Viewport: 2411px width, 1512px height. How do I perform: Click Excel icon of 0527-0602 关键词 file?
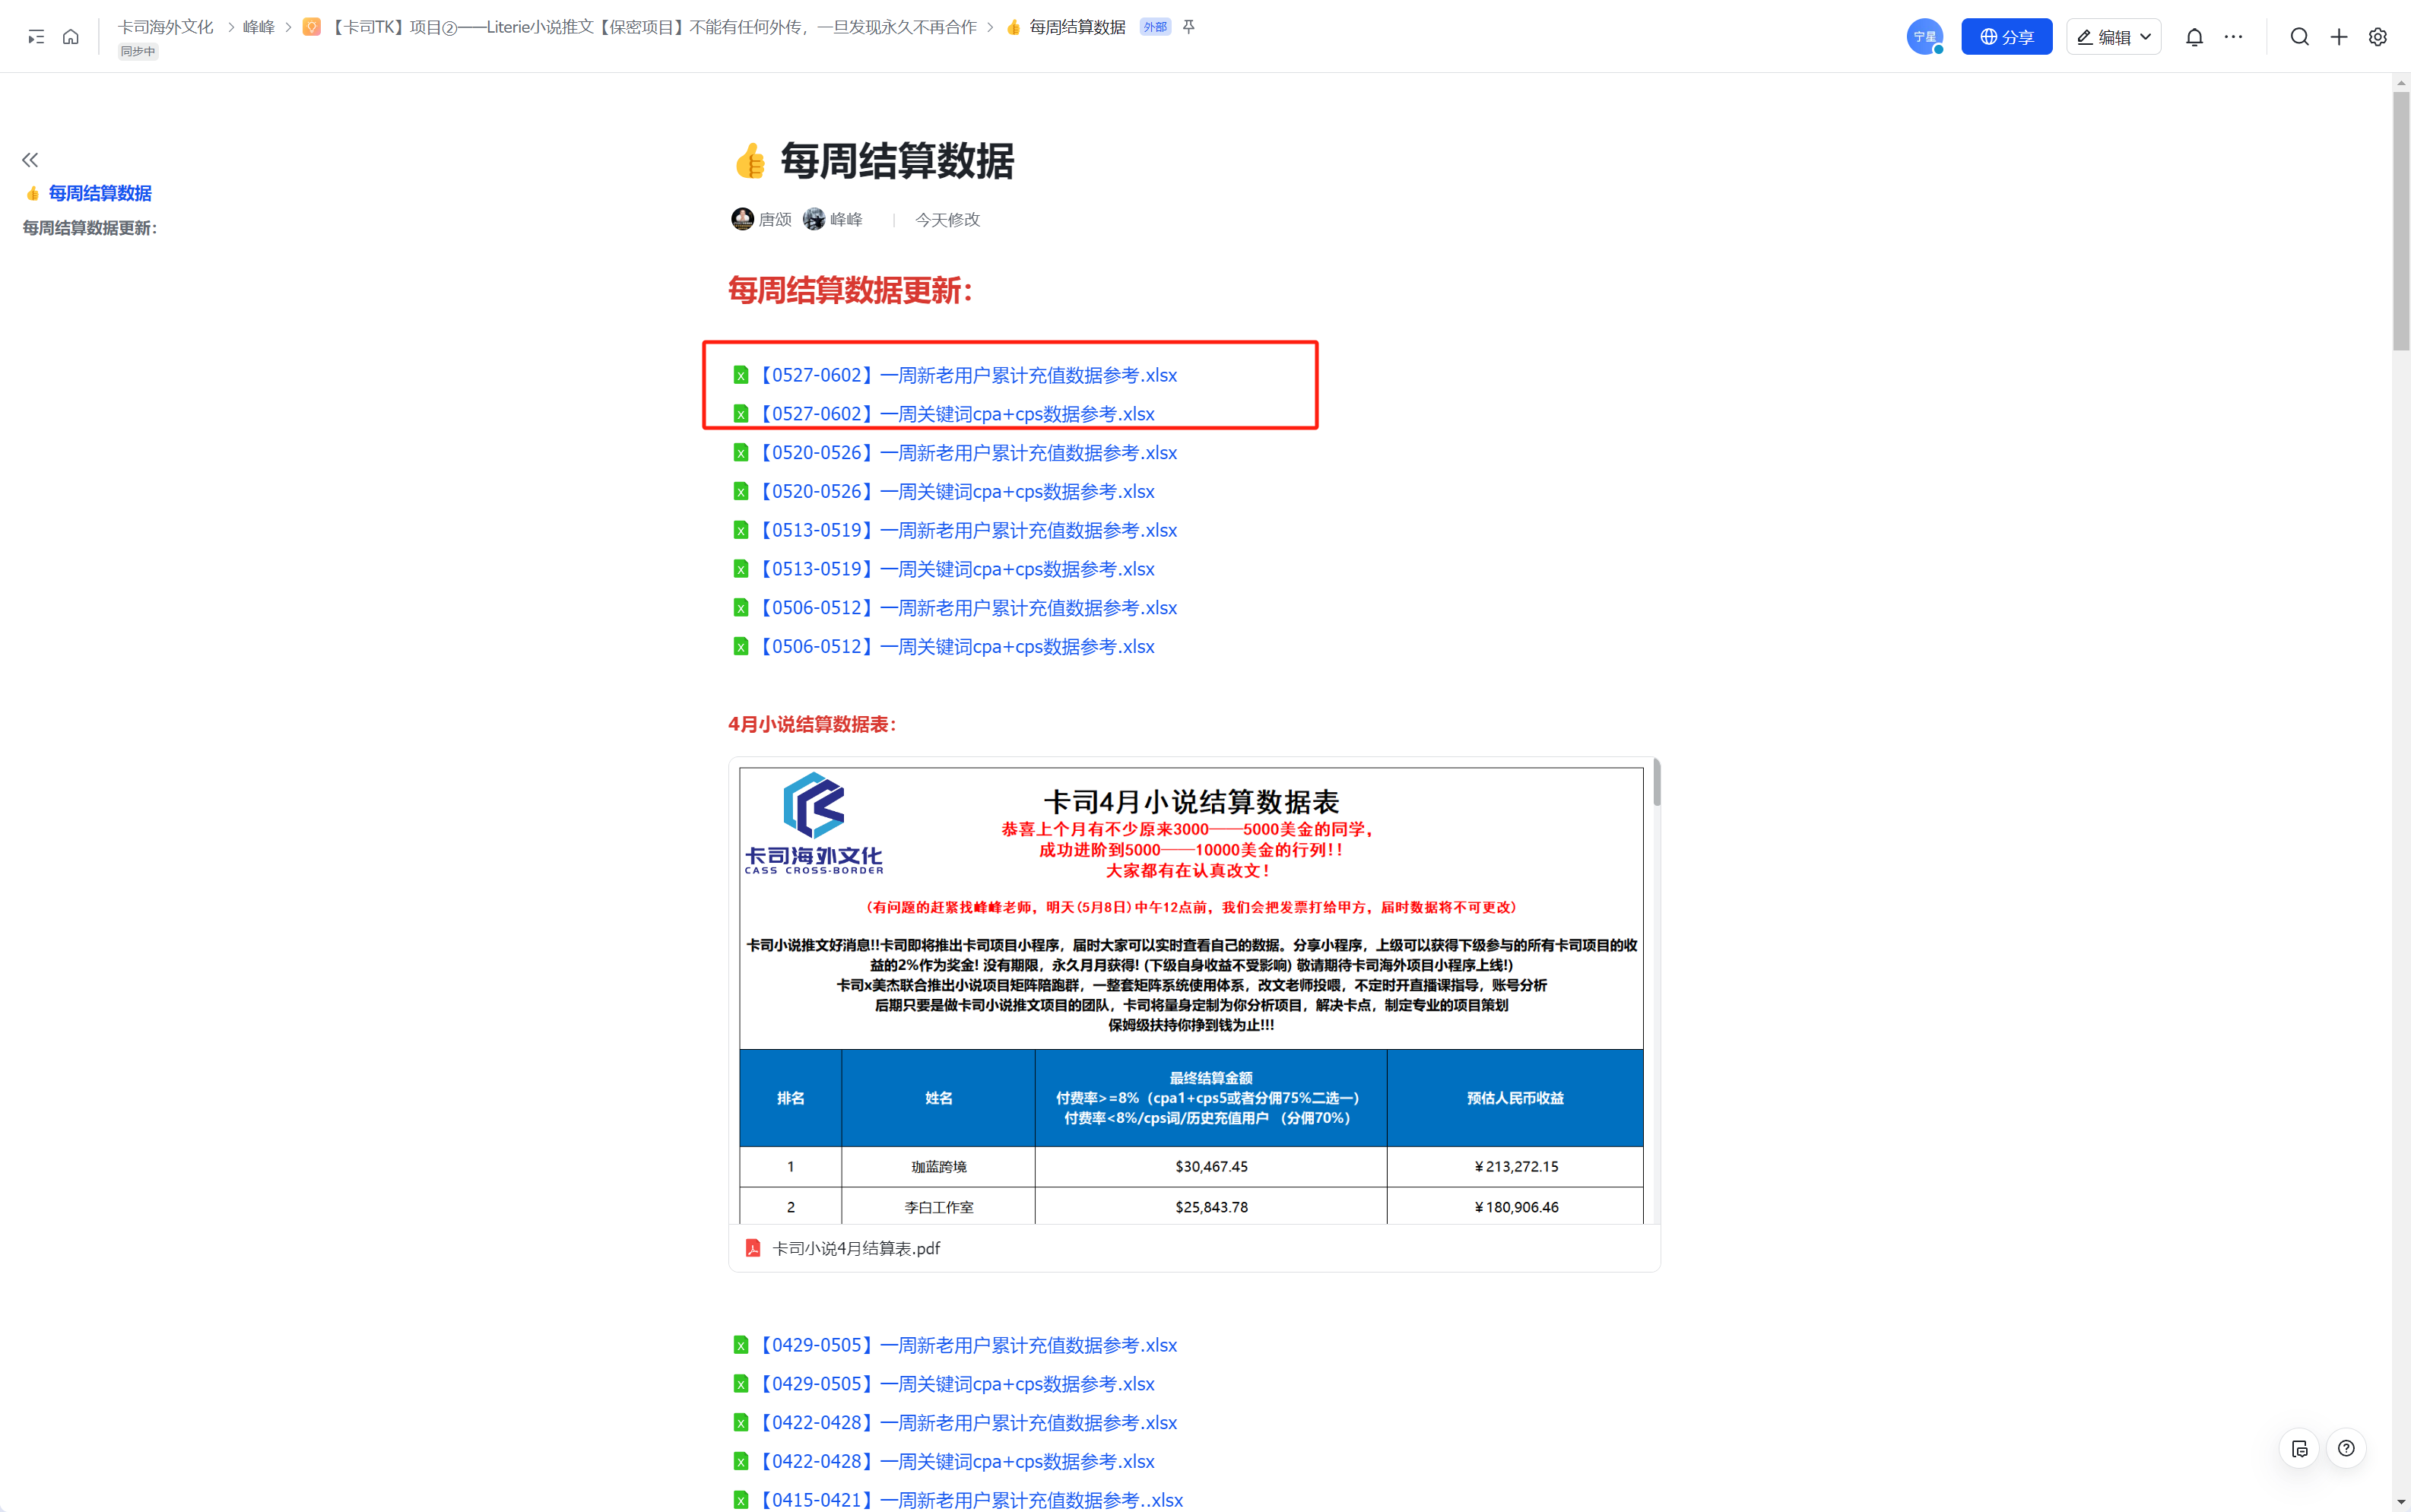pos(741,414)
